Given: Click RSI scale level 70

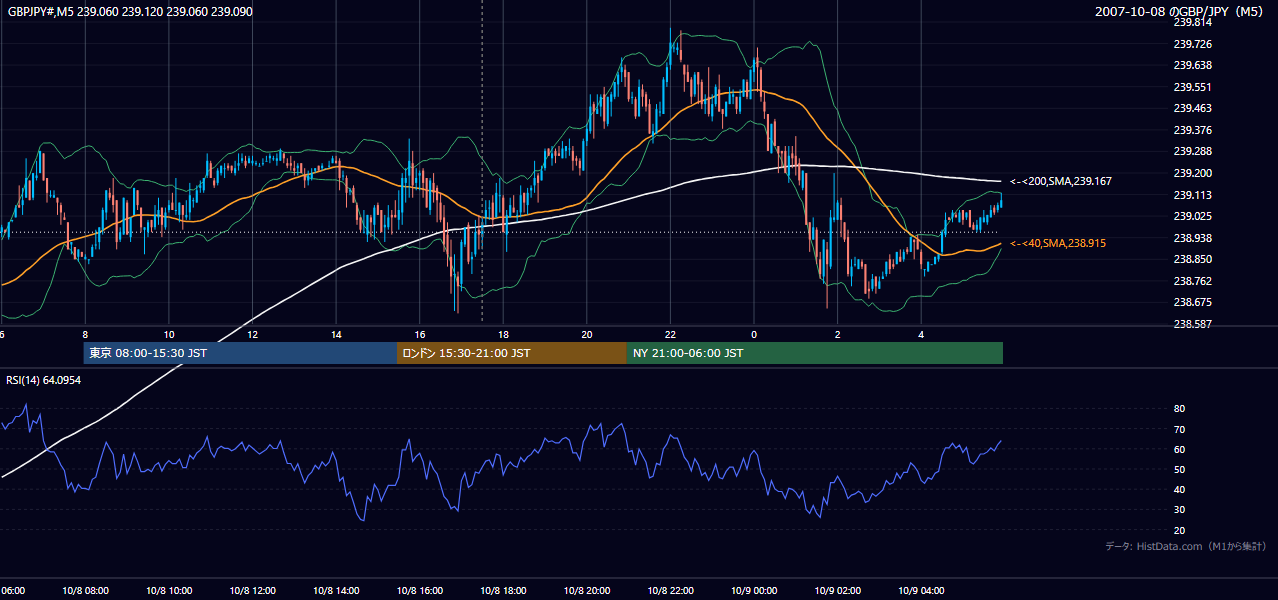Looking at the screenshot, I should 1179,429.
